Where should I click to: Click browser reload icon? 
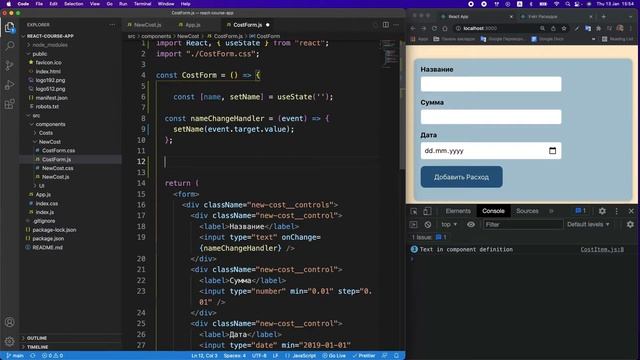pyautogui.click(x=434, y=28)
